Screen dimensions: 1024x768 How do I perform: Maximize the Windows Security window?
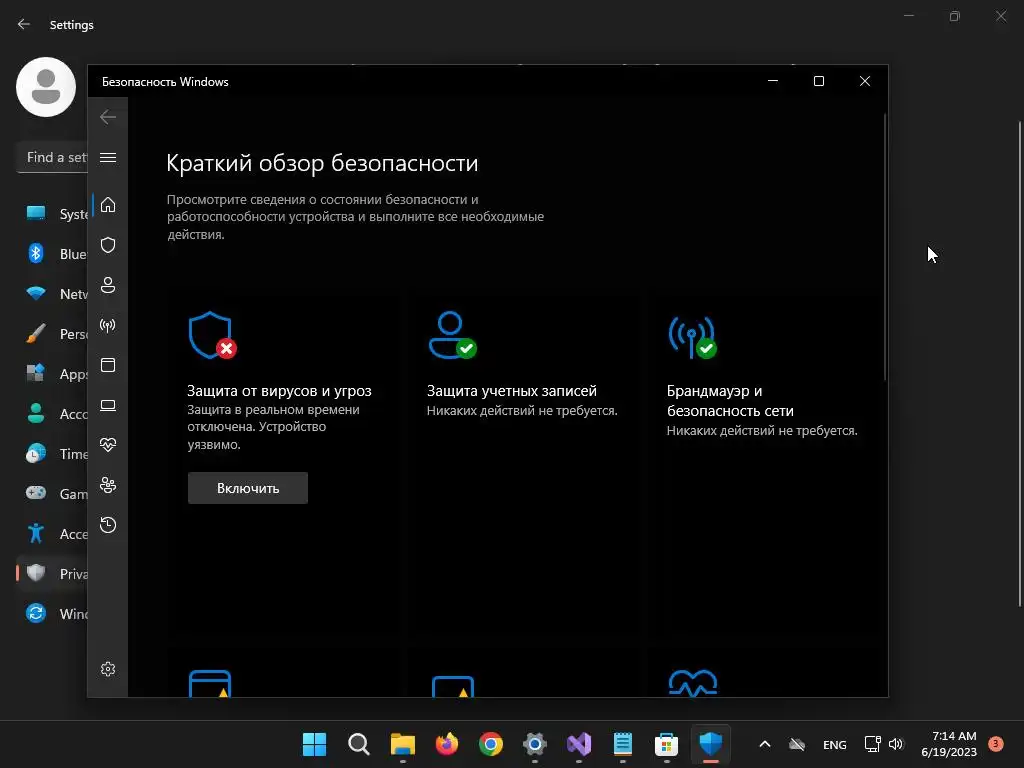pos(819,81)
